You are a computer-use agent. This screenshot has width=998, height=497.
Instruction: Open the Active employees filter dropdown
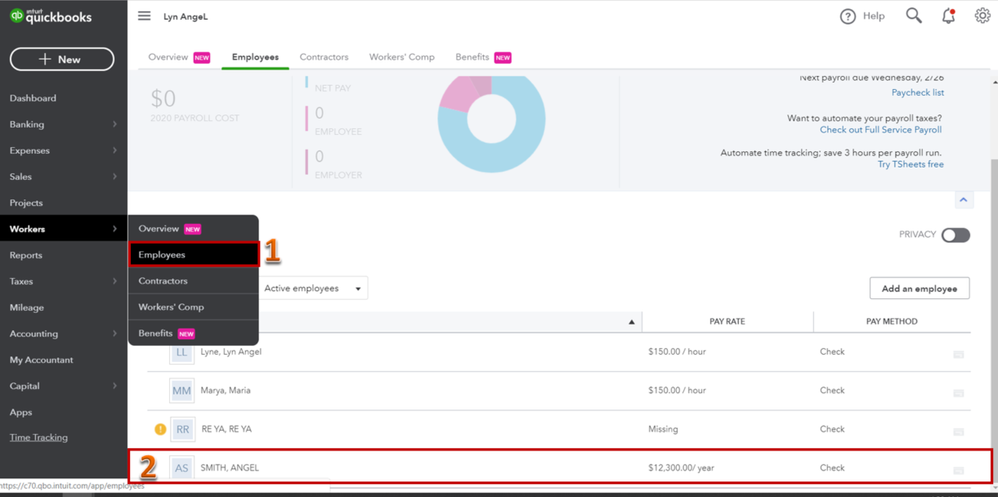314,288
